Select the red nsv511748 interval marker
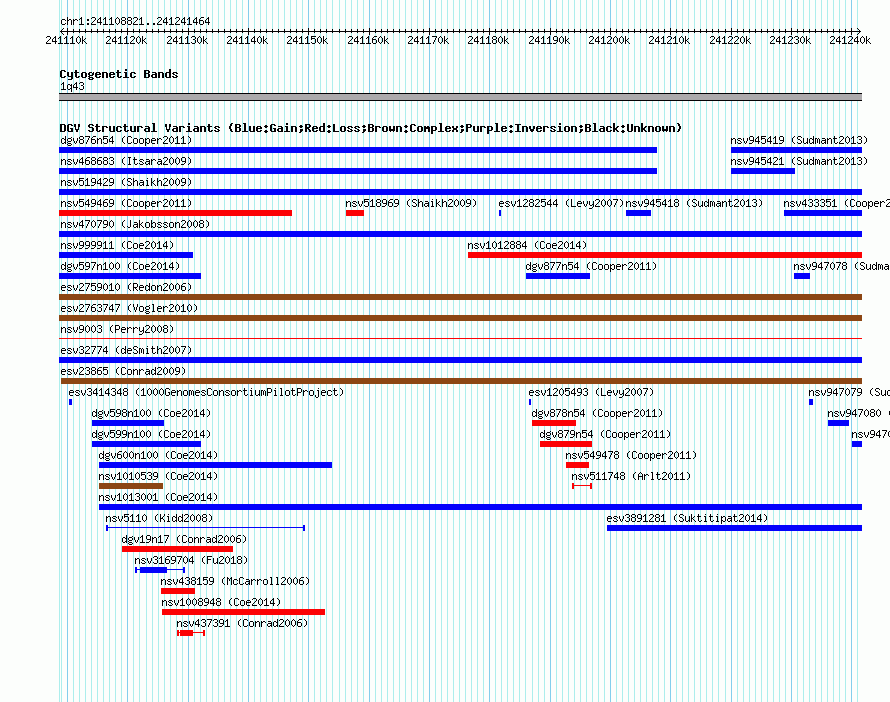The width and height of the screenshot is (890, 702). [582, 486]
